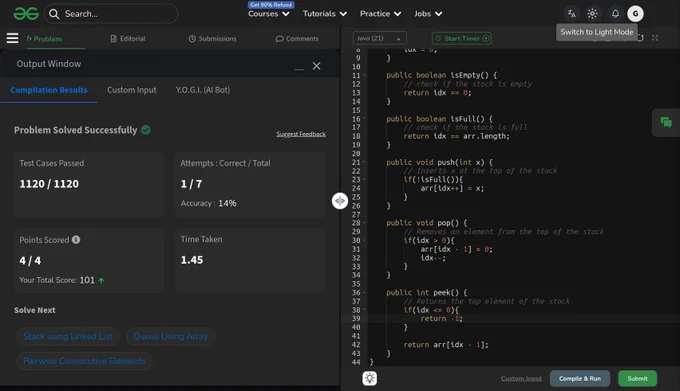Click the green success checkmark icon
This screenshot has width=680, height=391.
tap(146, 130)
